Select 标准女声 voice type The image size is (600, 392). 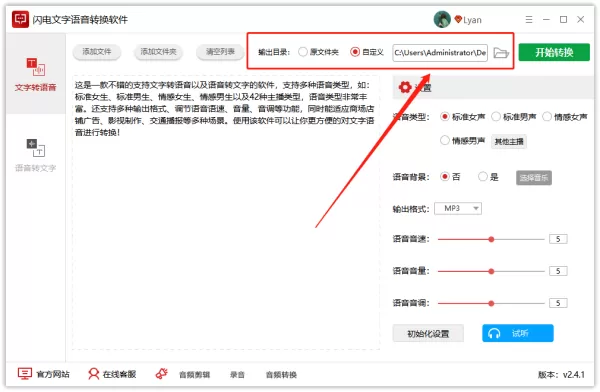pos(462,117)
